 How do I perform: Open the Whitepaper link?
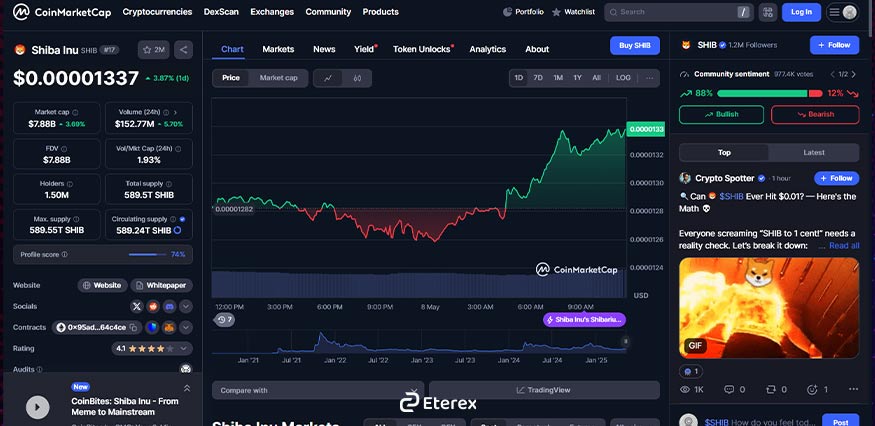click(162, 285)
